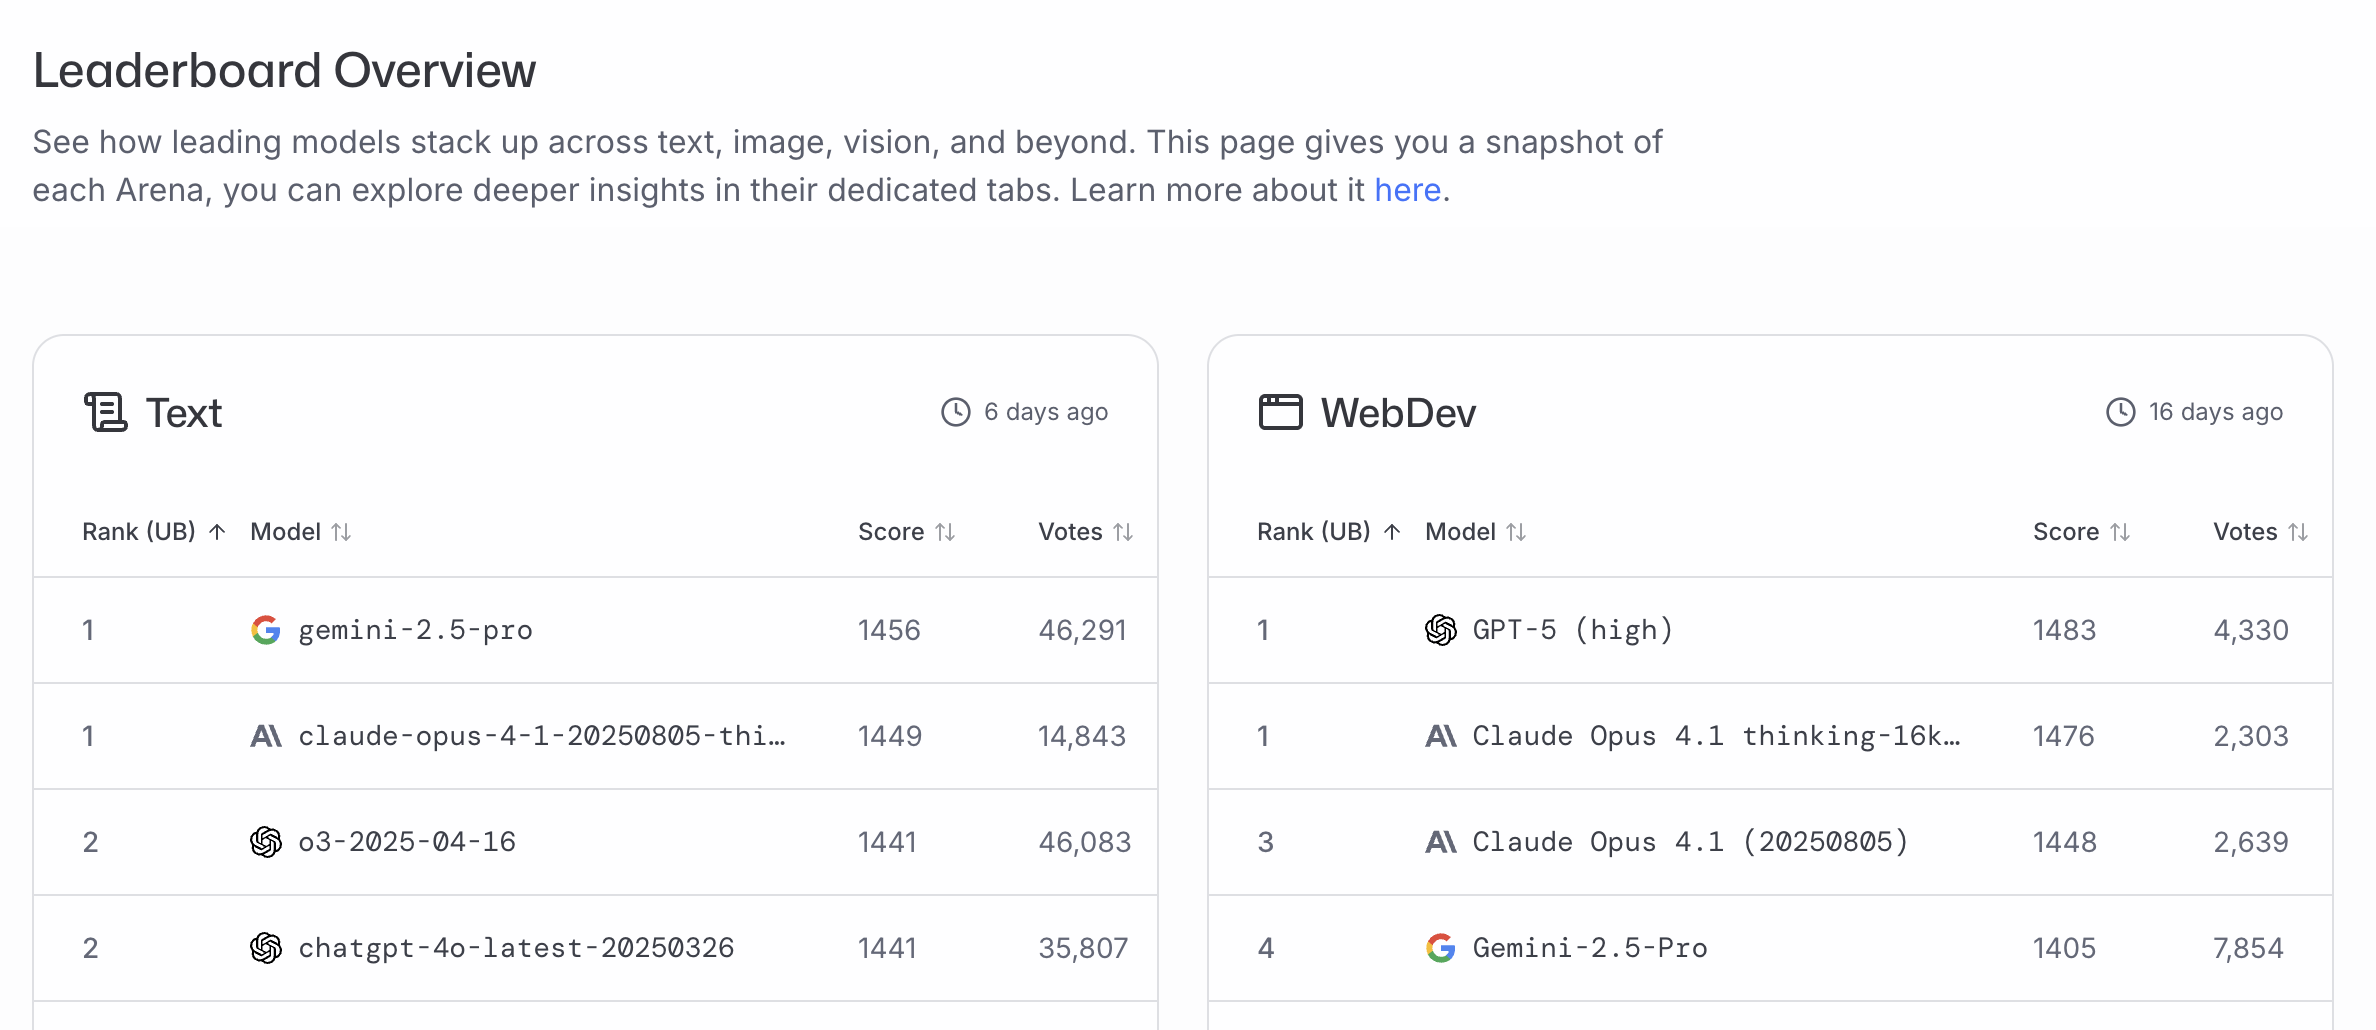2376x1030 pixels.
Task: Click the Google logo beside gemini-2.5-pro
Action: coord(266,630)
